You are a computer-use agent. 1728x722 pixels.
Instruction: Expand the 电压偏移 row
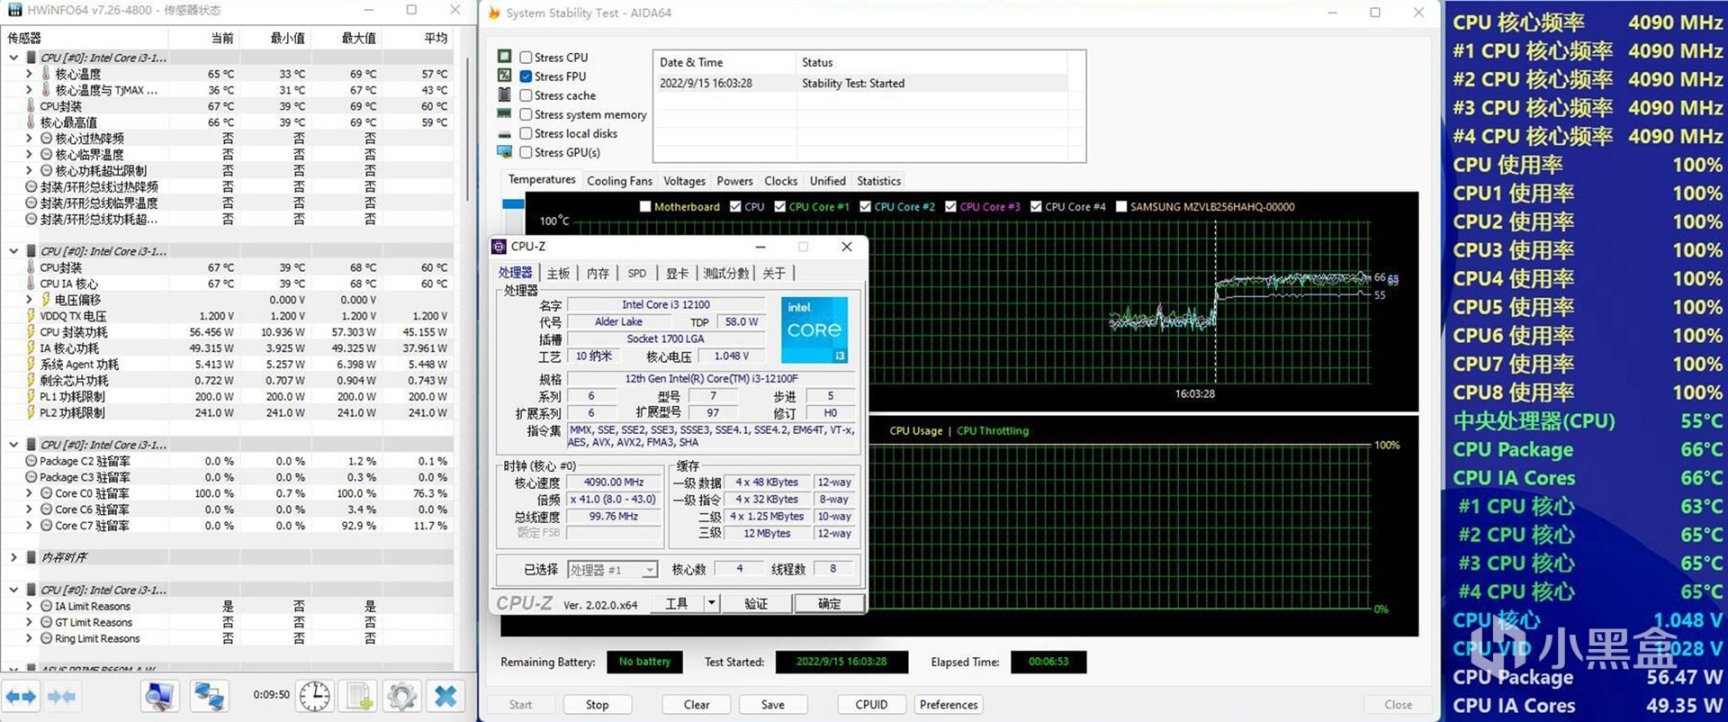(29, 299)
